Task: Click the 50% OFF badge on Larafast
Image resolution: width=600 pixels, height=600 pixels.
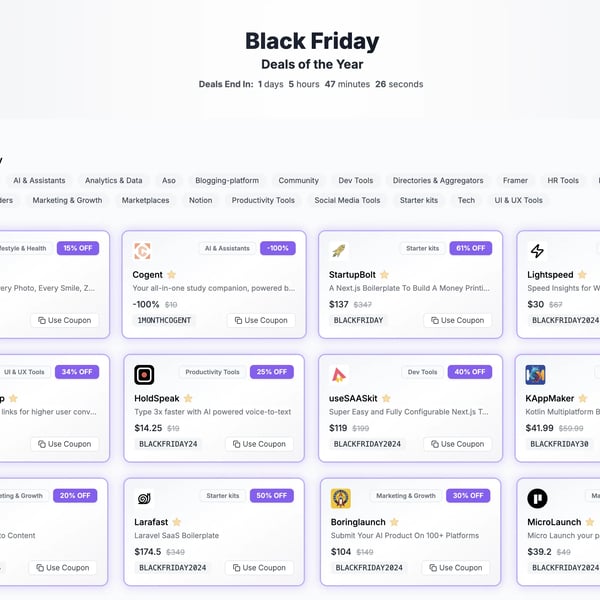Action: tap(272, 496)
